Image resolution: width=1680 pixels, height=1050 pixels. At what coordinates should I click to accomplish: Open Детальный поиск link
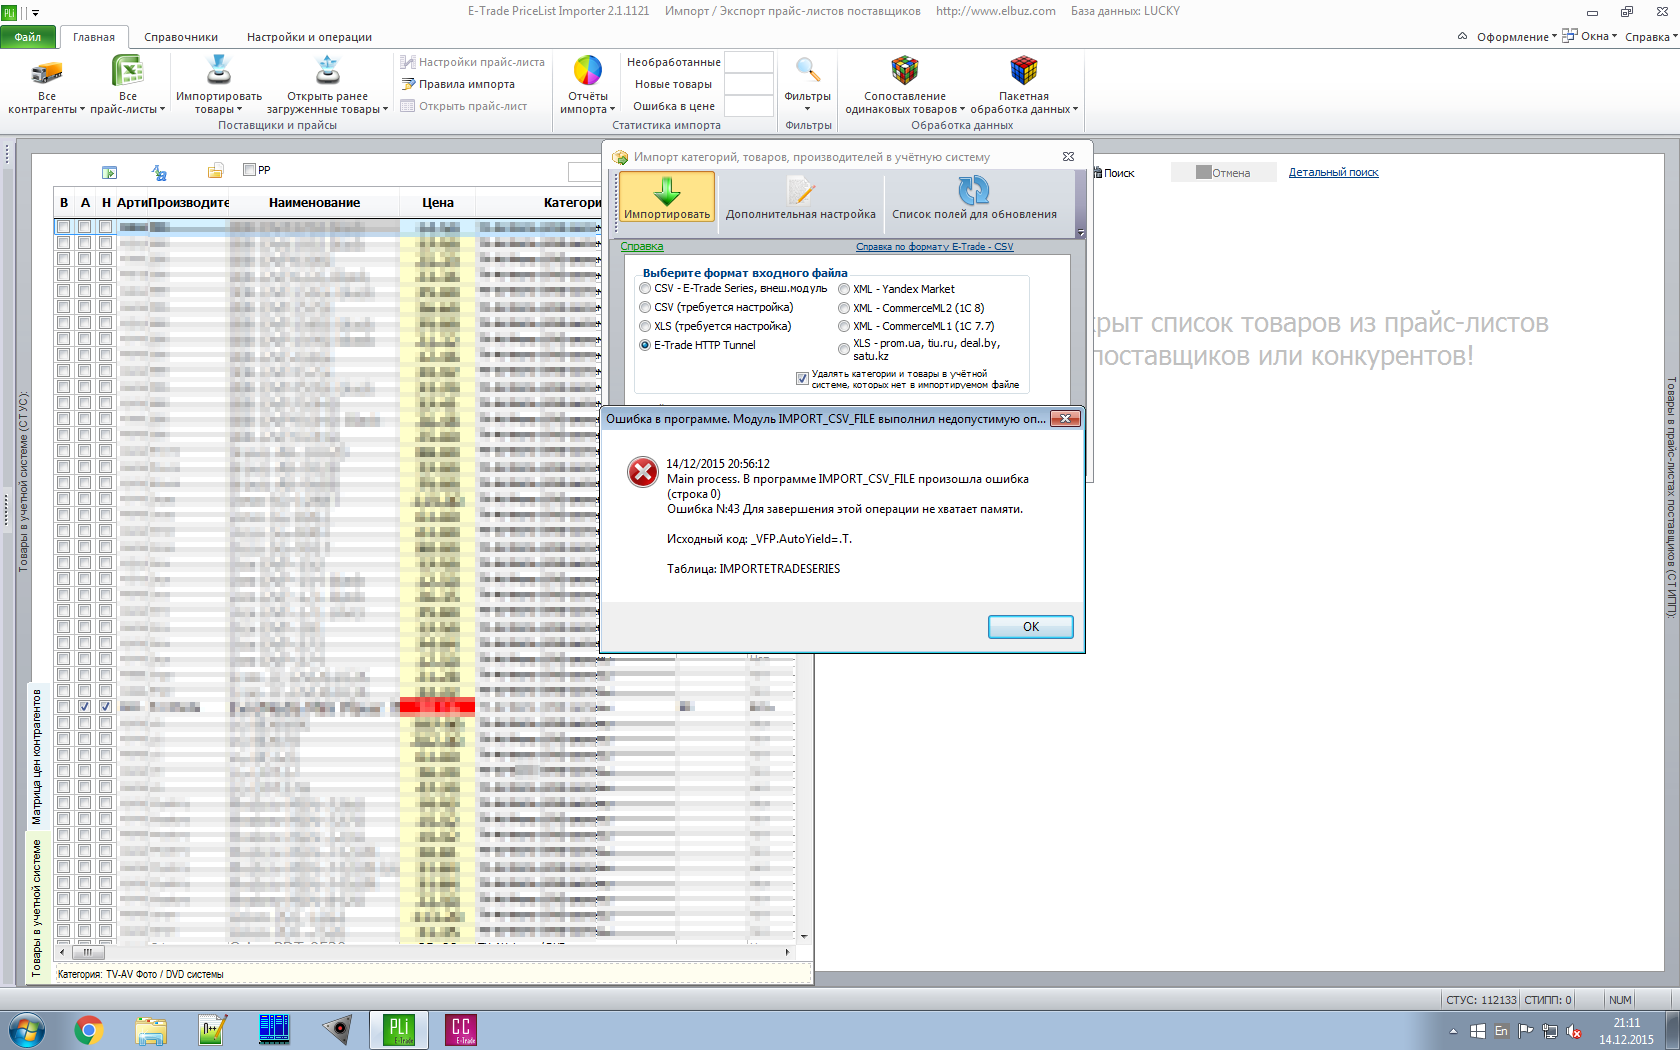pos(1333,172)
